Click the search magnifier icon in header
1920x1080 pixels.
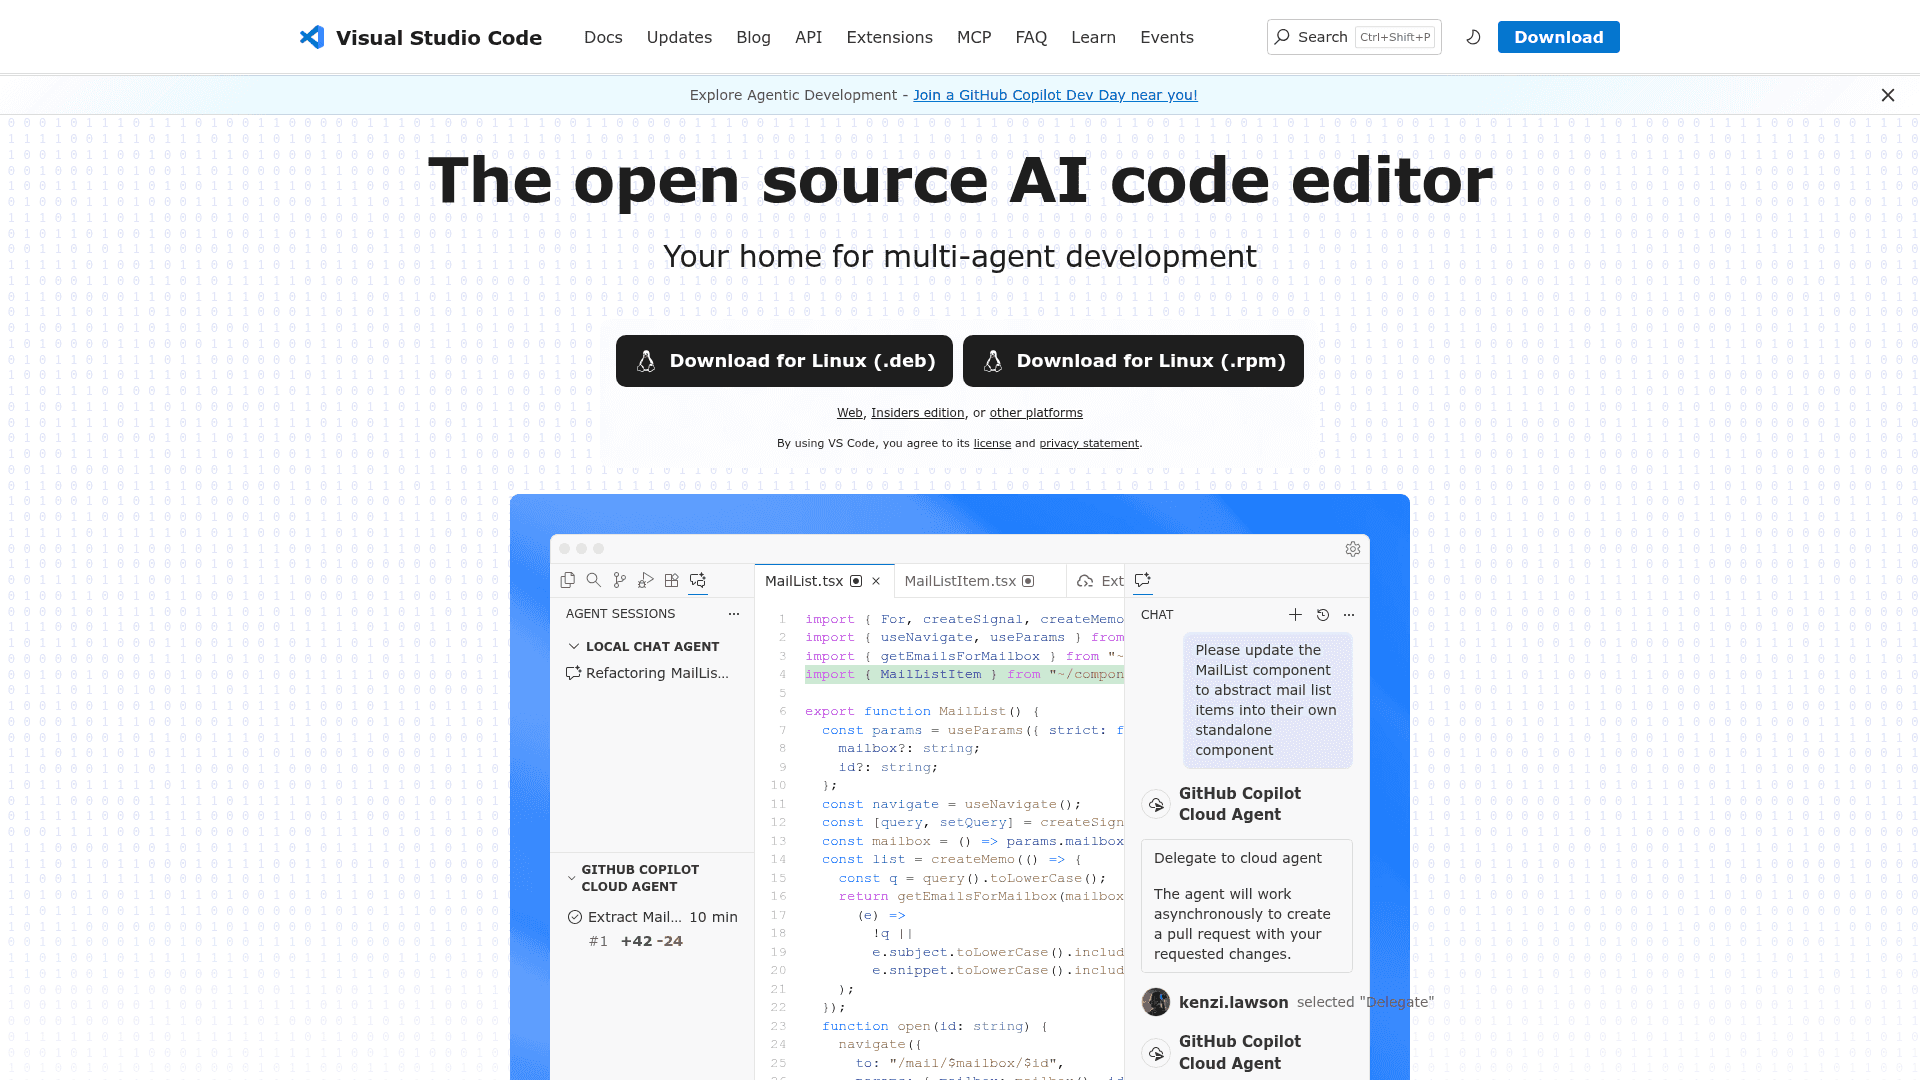tap(1282, 37)
